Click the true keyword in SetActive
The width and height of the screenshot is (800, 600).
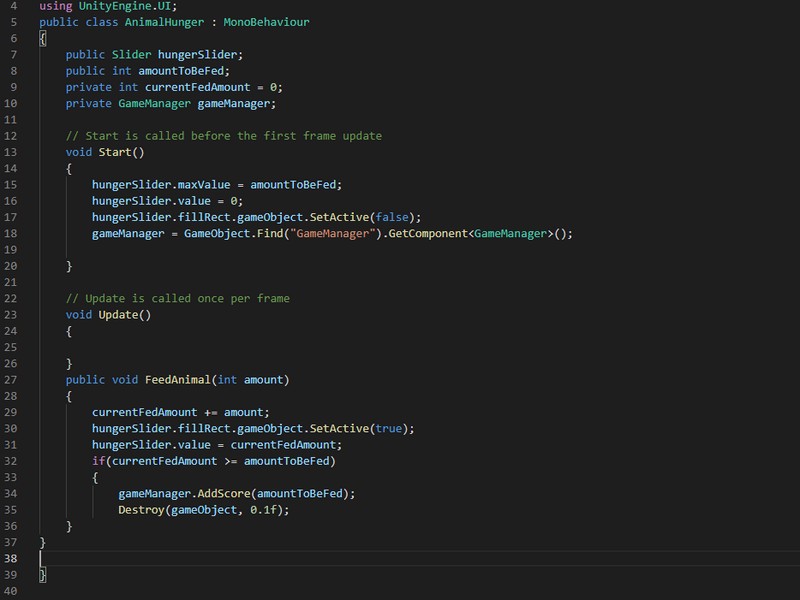click(x=389, y=429)
